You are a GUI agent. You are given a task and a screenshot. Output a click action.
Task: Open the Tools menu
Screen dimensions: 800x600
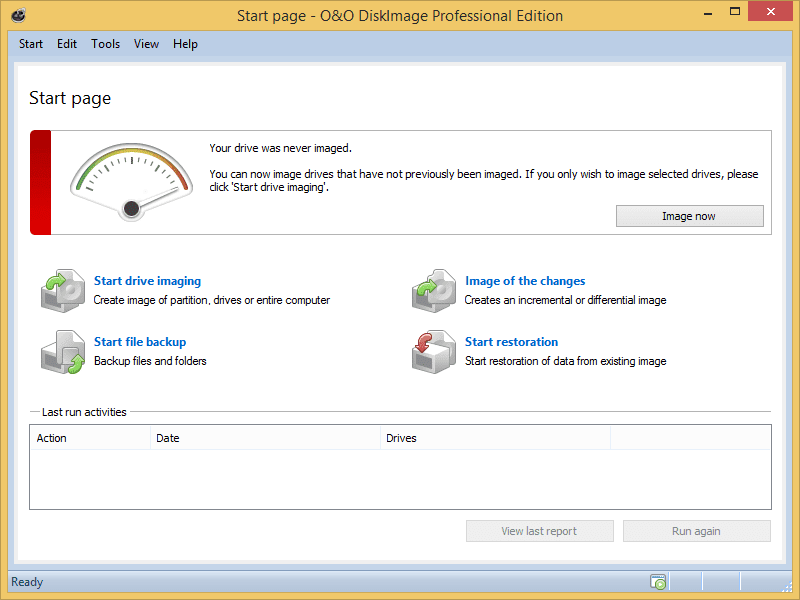pyautogui.click(x=106, y=44)
